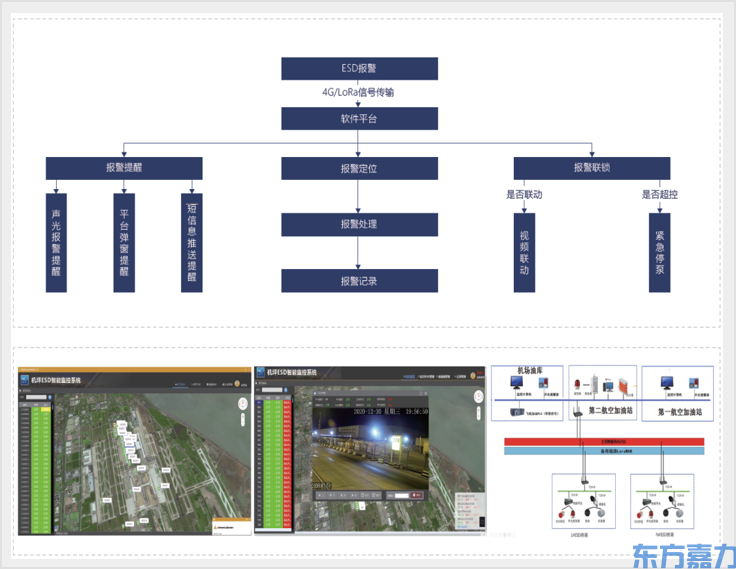Click the 报警定位 box
Image resolution: width=736 pixels, height=569 pixels.
pos(359,168)
